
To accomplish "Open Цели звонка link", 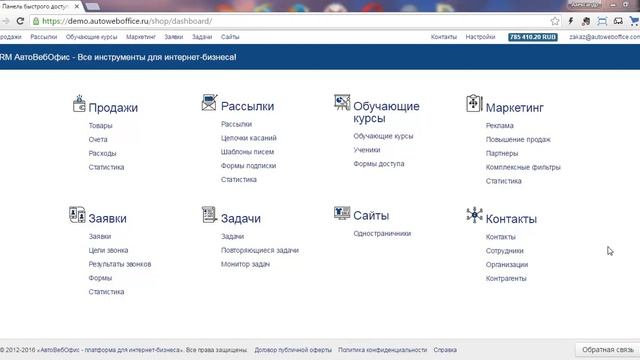I will click(108, 250).
